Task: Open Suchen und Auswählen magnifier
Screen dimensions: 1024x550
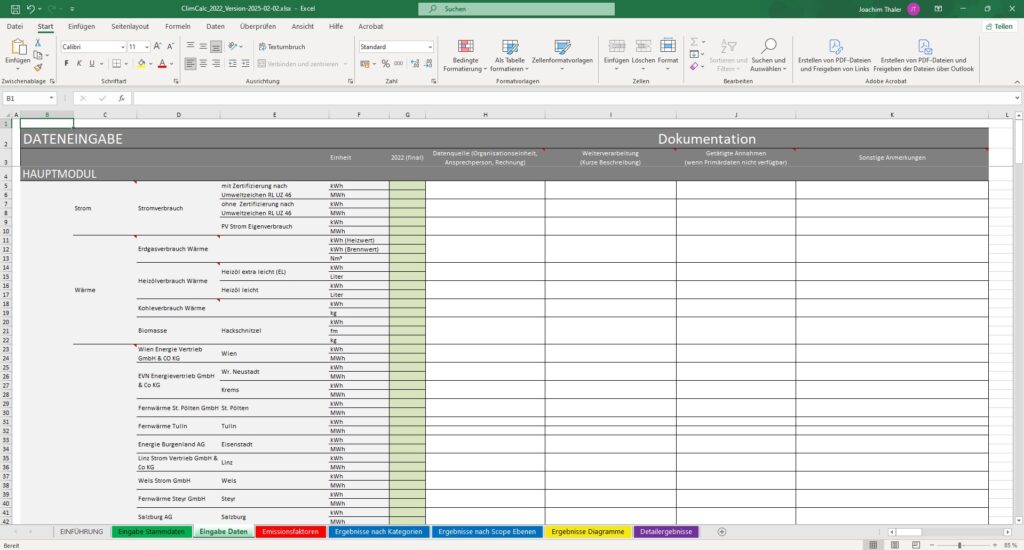Action: (768, 55)
